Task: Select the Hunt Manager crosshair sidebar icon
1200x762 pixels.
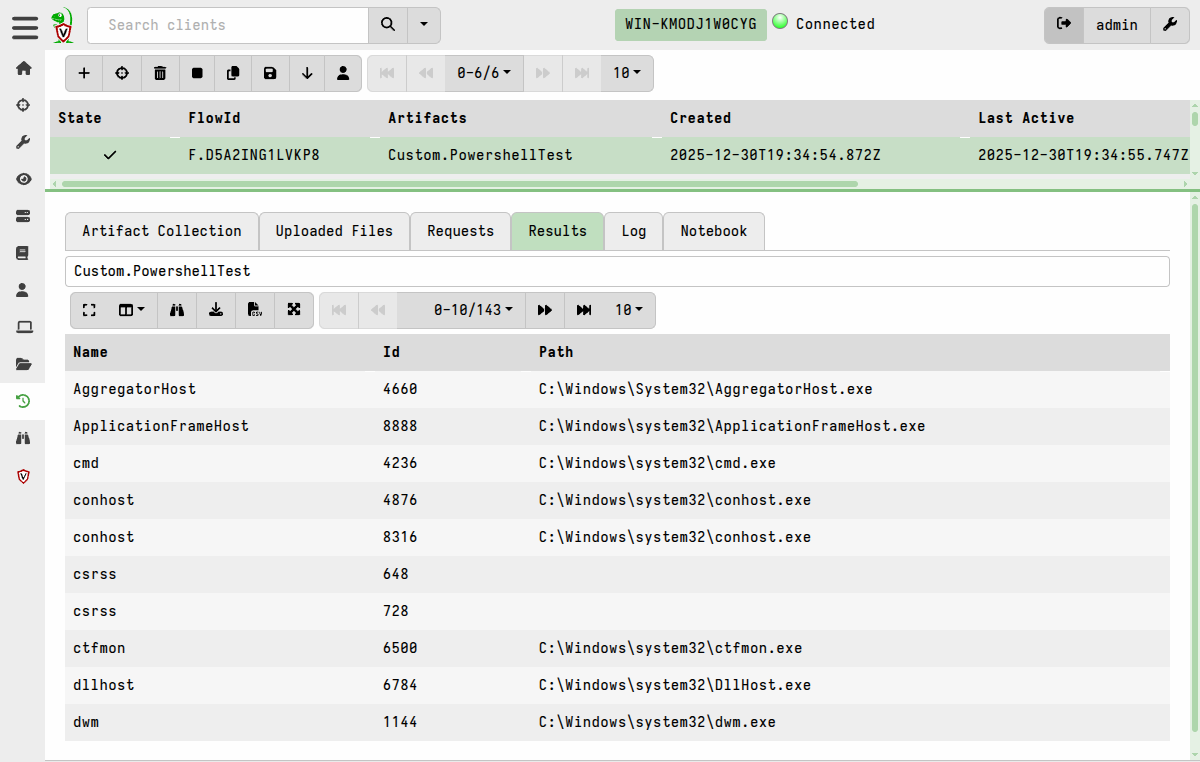Action: (x=23, y=105)
